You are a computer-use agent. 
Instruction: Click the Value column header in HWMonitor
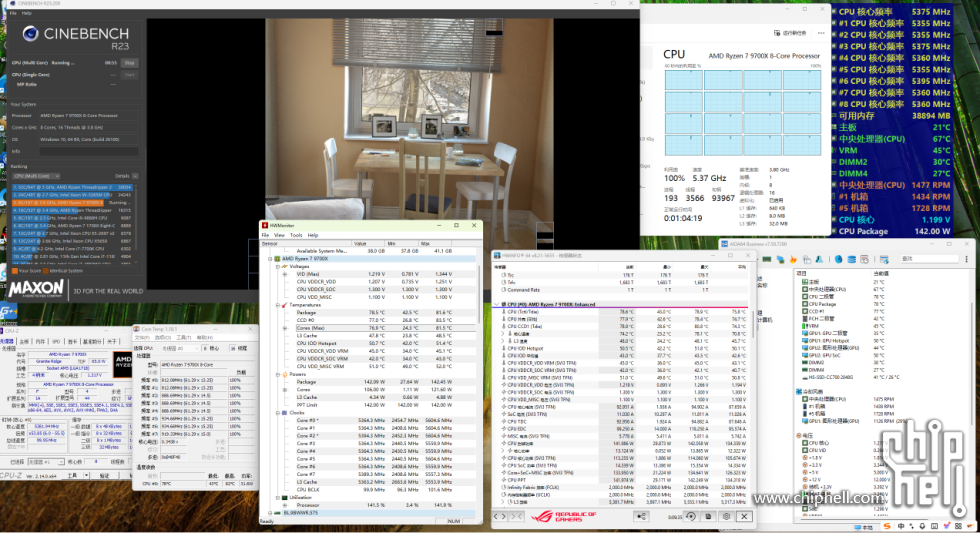click(x=369, y=244)
